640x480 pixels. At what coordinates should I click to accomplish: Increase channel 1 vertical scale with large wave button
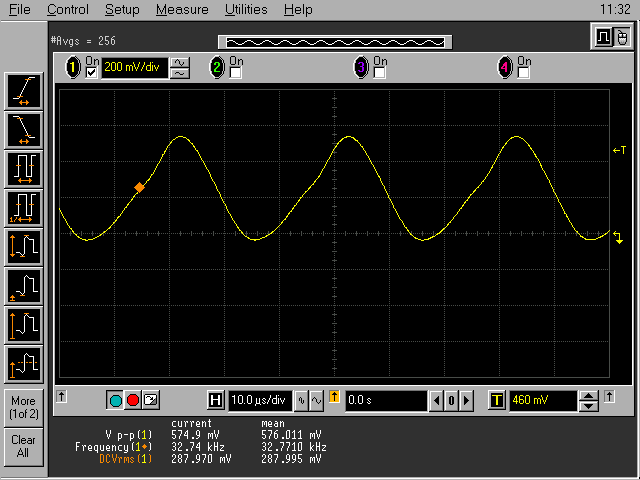point(180,63)
